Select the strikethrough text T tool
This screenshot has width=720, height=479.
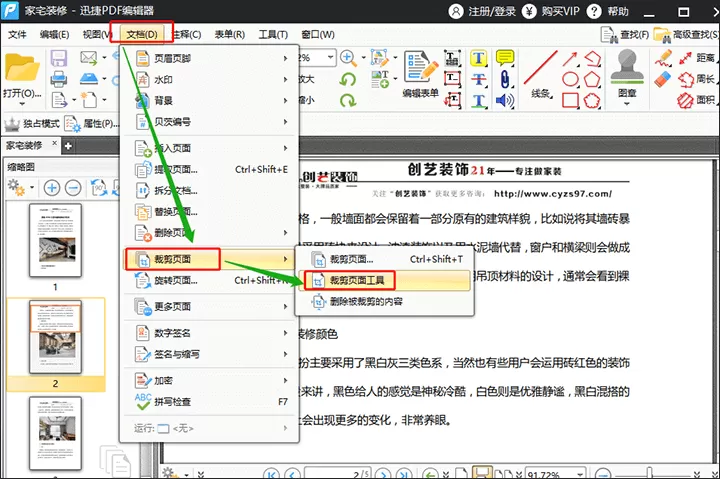(x=478, y=79)
